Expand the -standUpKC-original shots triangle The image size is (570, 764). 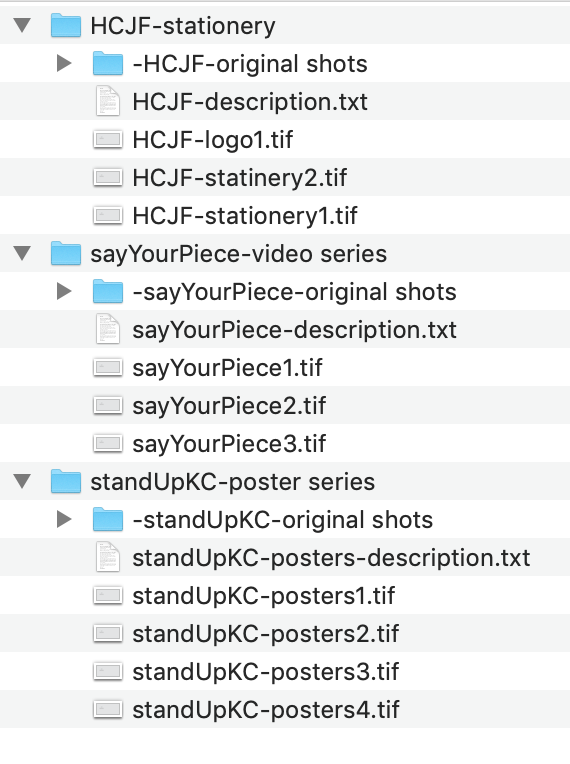[x=64, y=519]
